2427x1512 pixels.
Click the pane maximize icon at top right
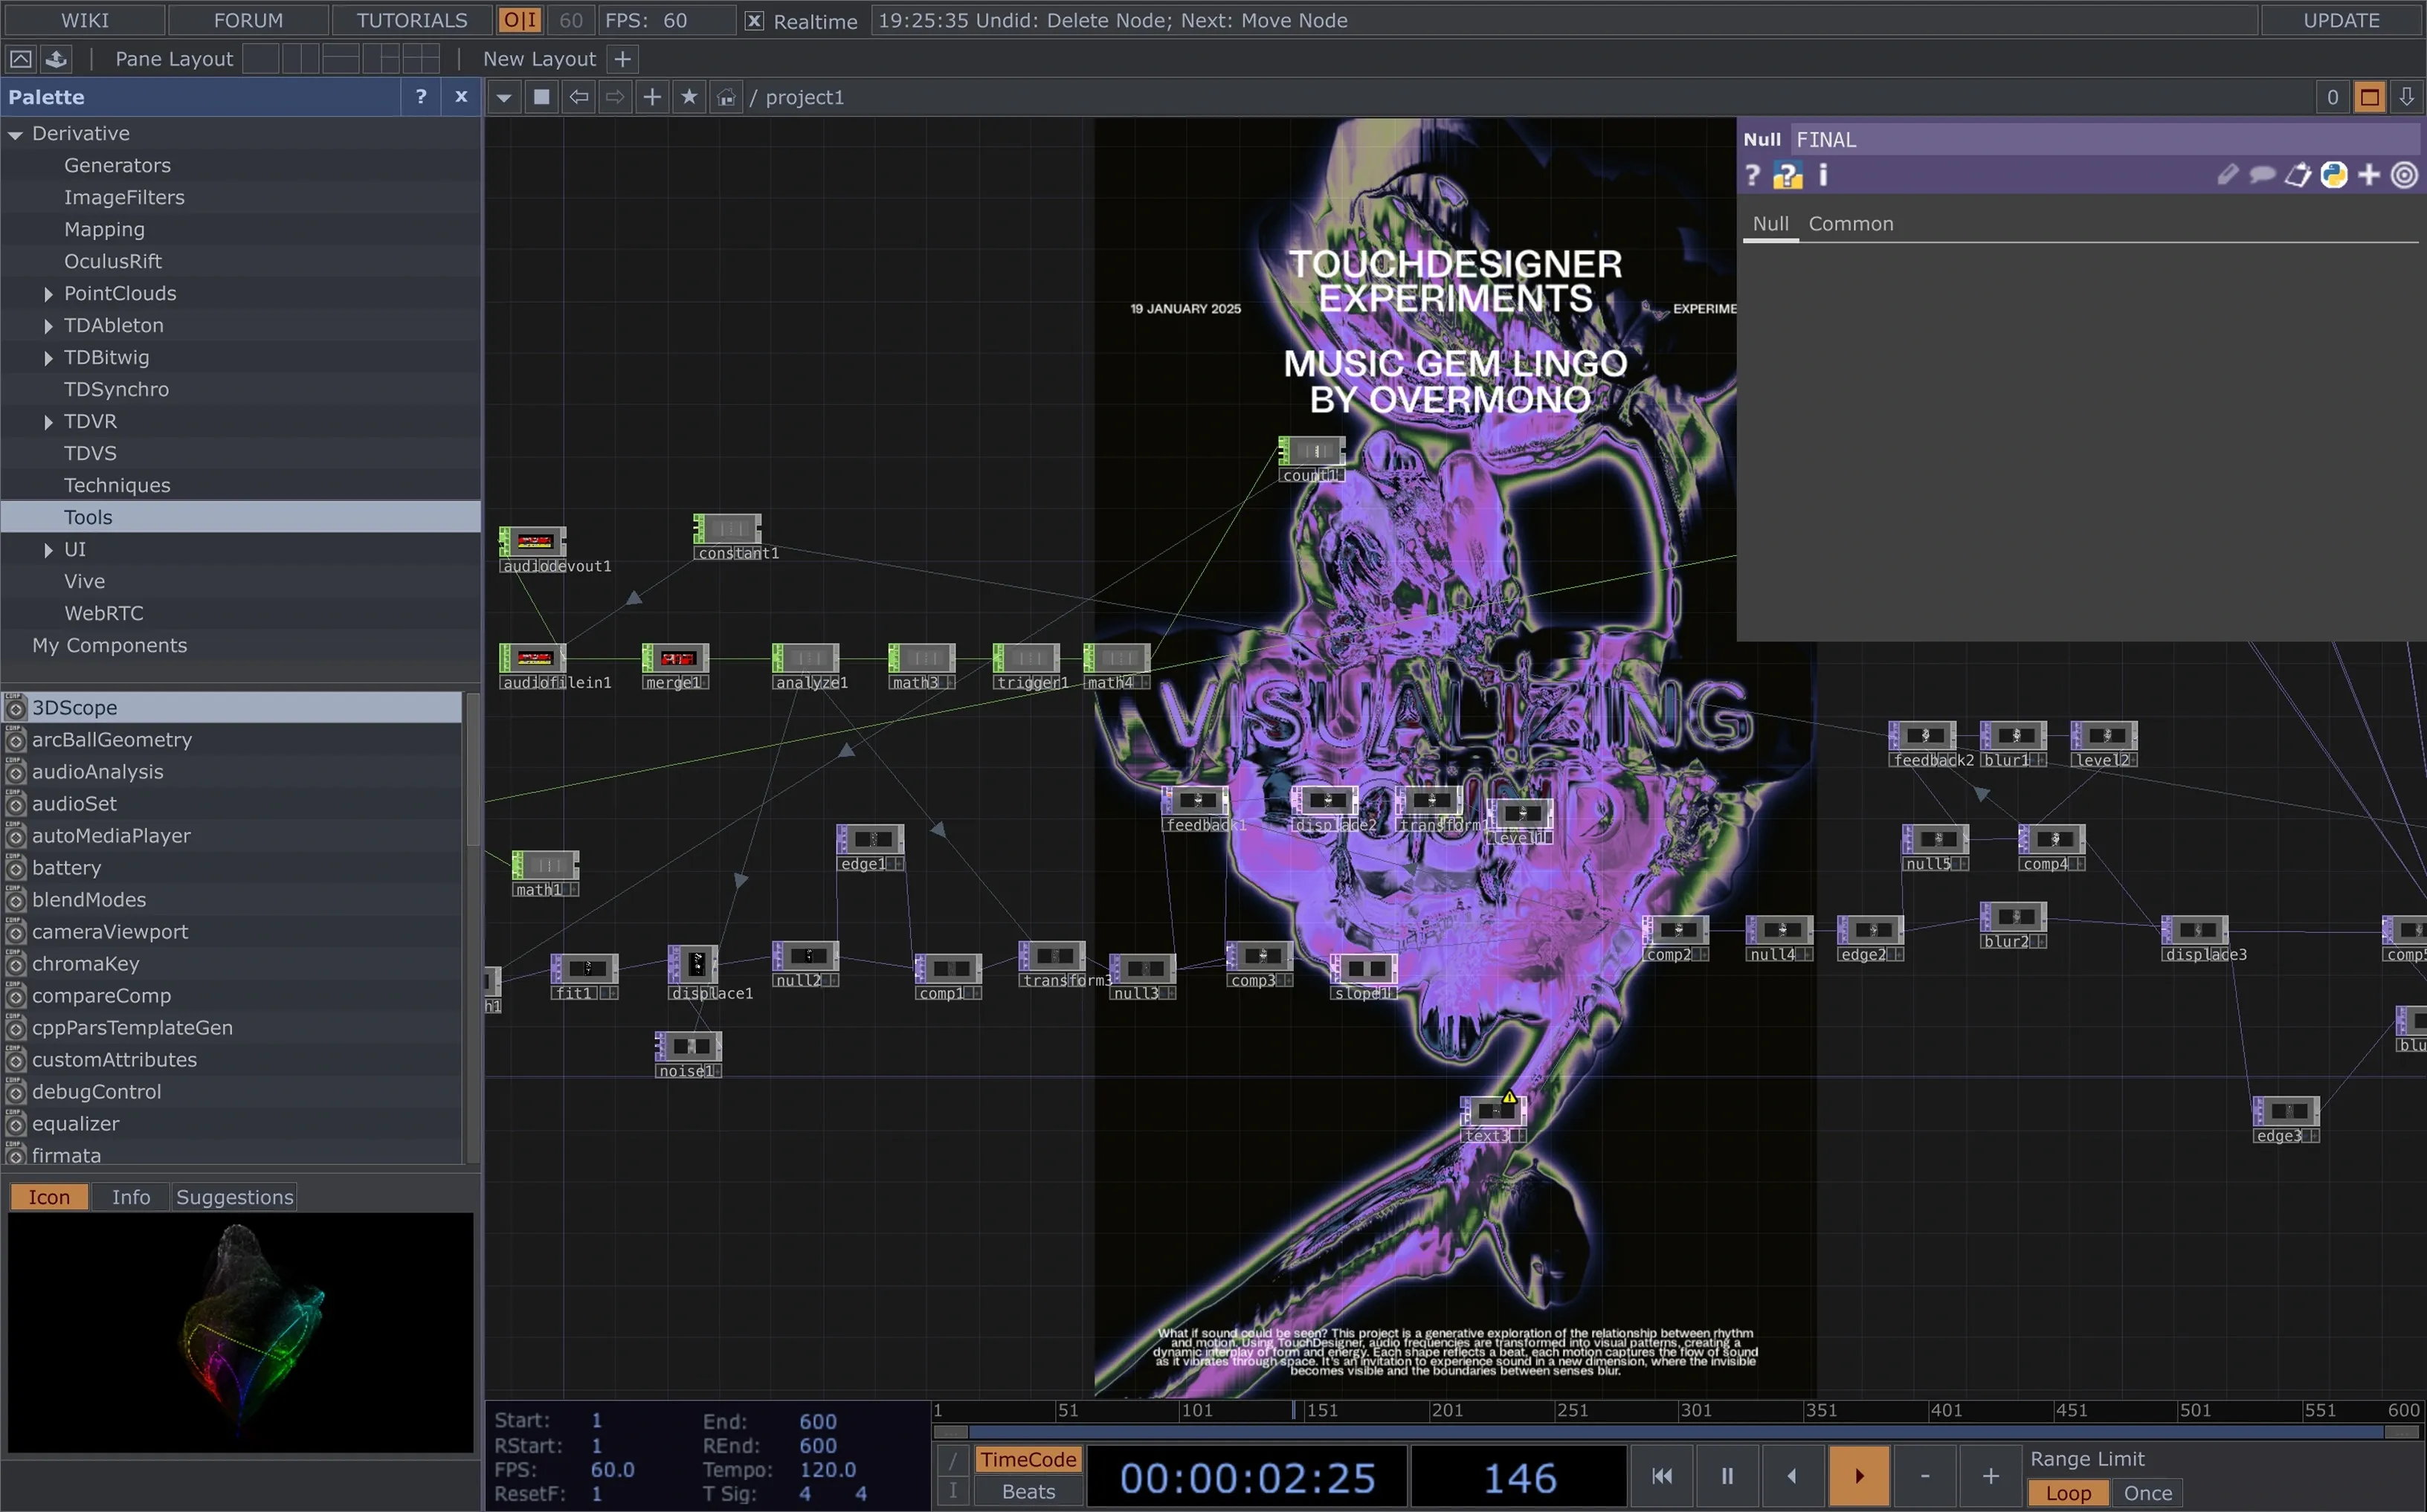[x=2369, y=97]
